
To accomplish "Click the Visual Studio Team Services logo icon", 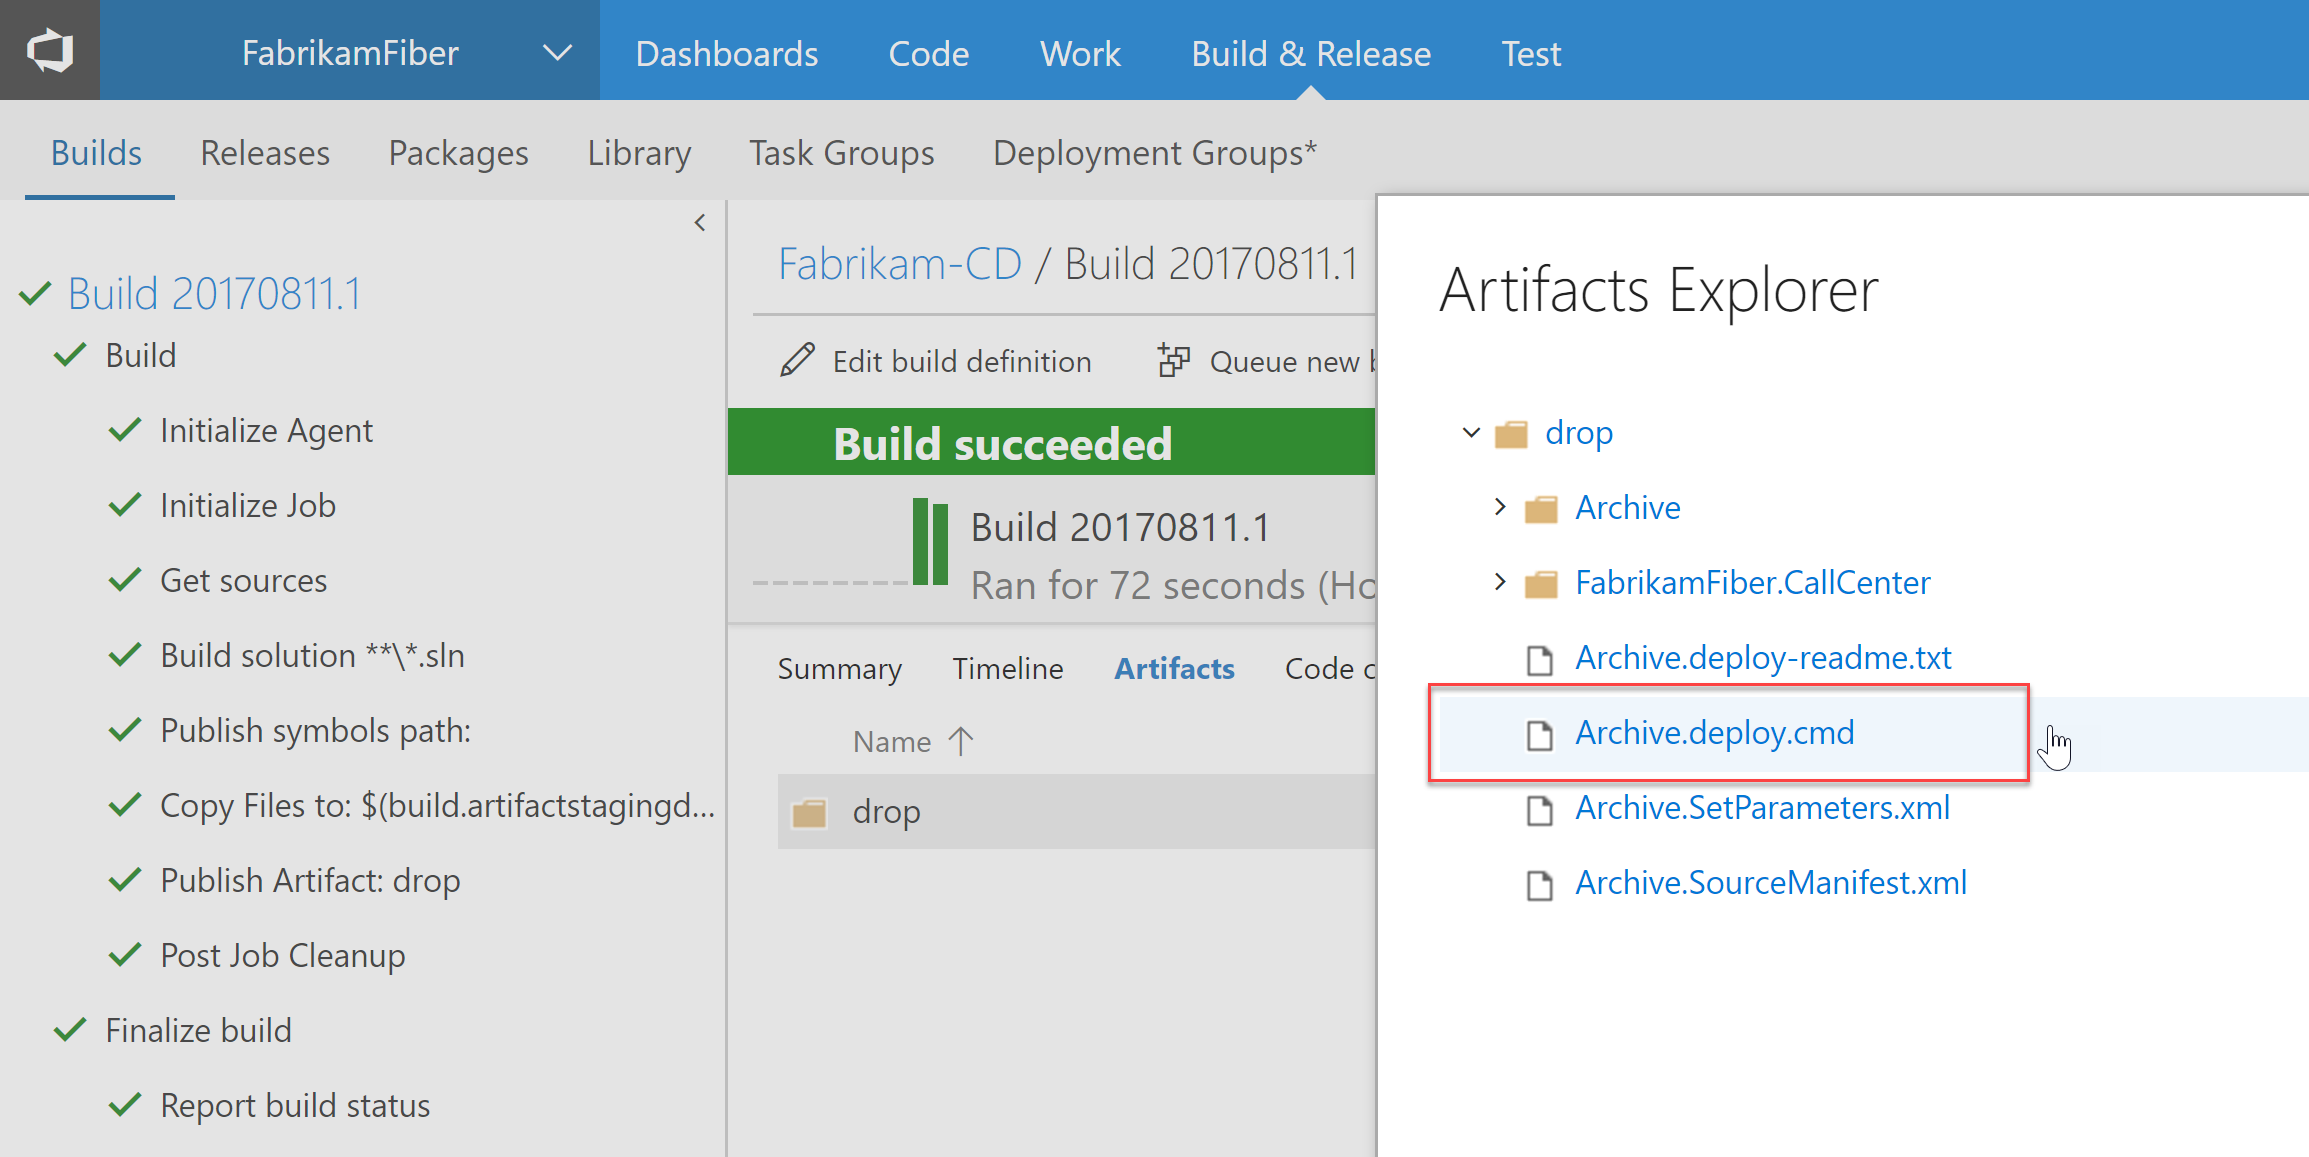I will click(50, 50).
